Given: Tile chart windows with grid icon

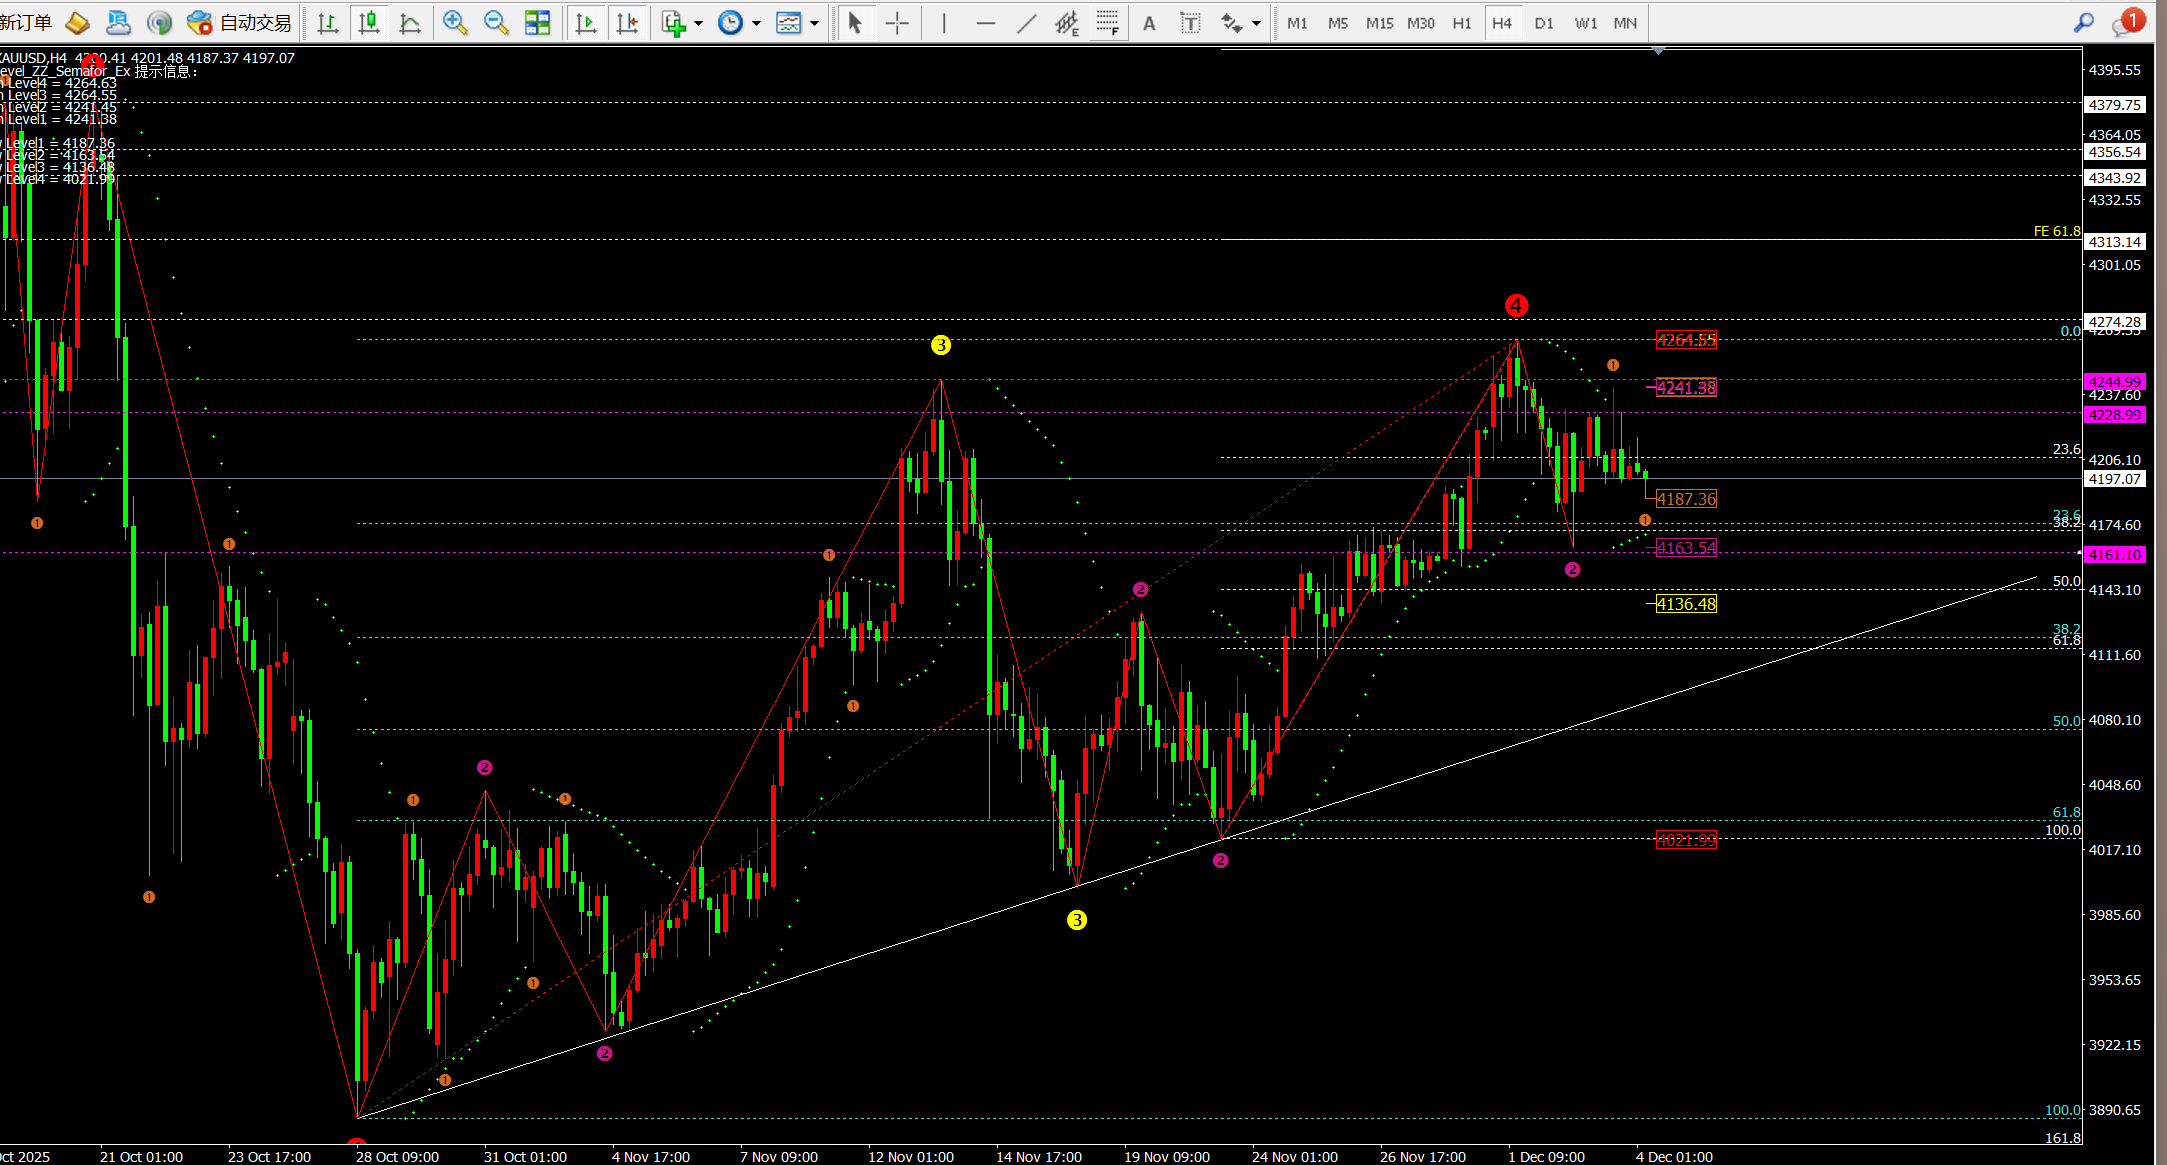Looking at the screenshot, I should click(538, 23).
